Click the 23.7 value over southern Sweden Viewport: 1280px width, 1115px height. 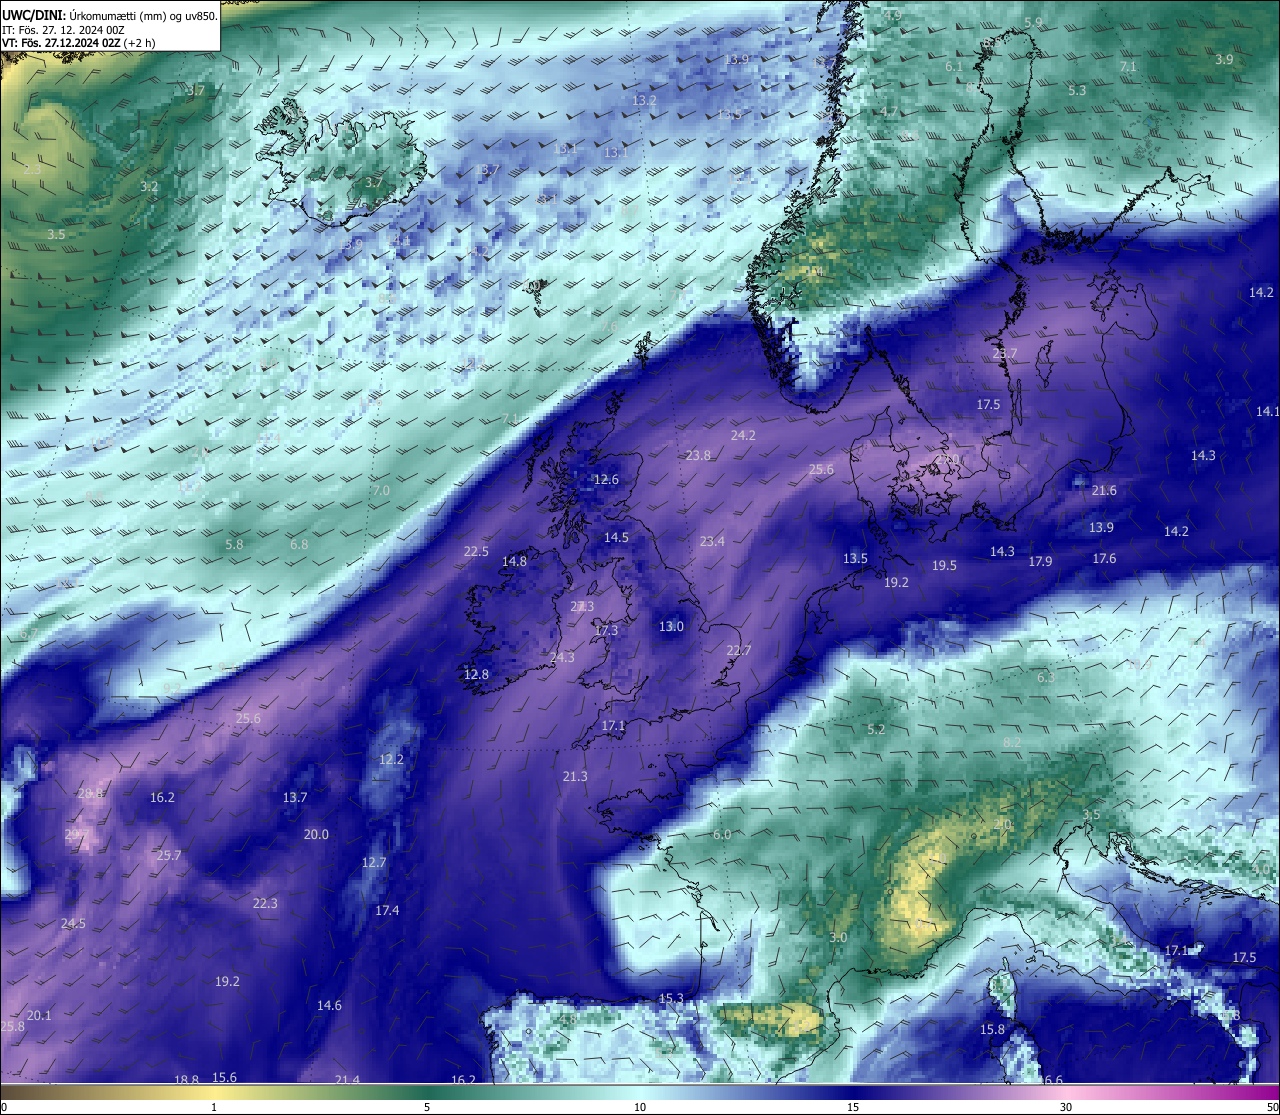1005,354
